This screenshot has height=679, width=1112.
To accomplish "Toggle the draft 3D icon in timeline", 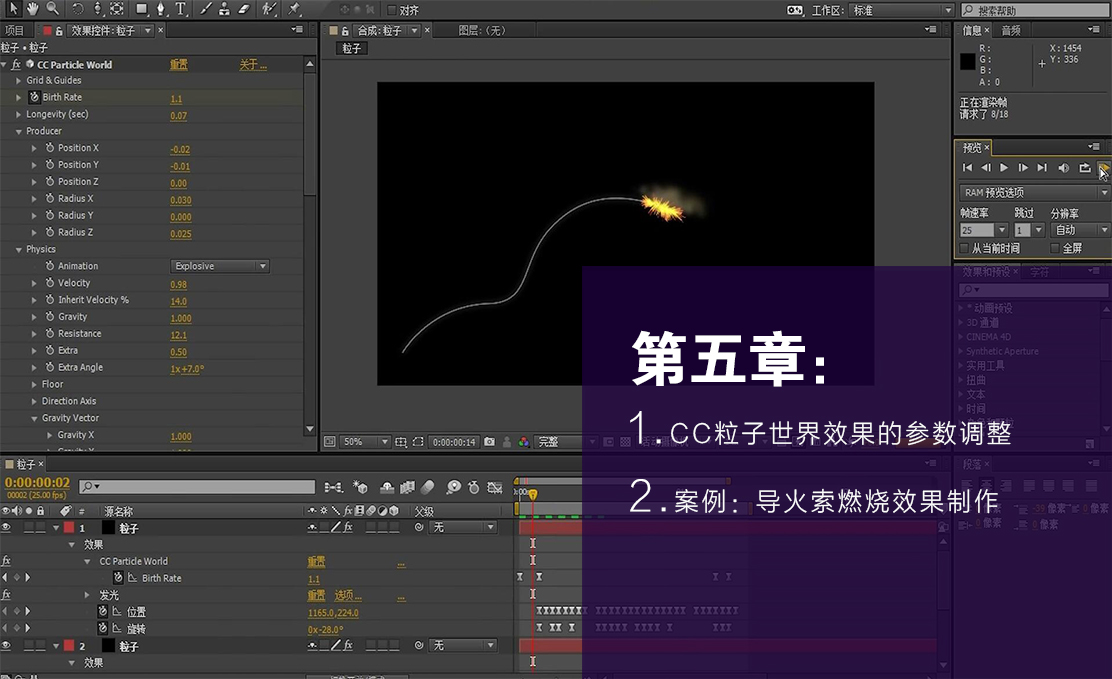I will click(x=361, y=487).
